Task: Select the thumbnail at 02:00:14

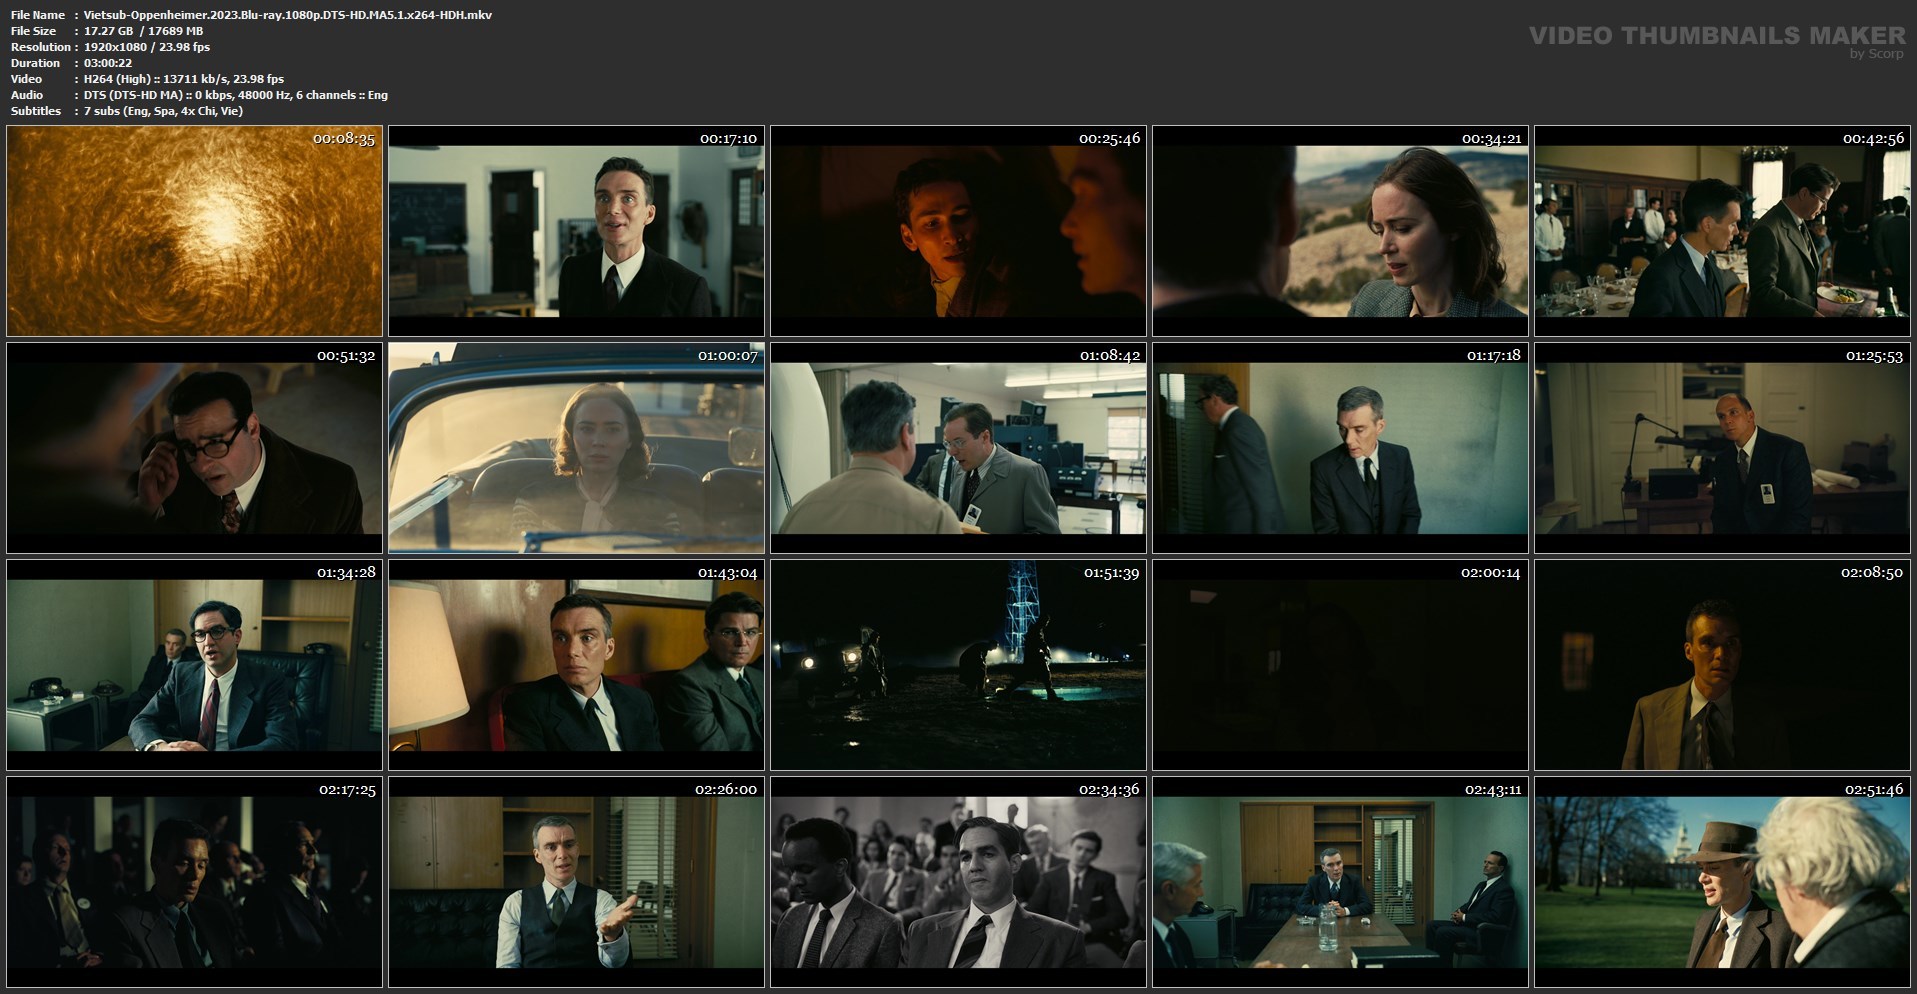Action: [1340, 665]
